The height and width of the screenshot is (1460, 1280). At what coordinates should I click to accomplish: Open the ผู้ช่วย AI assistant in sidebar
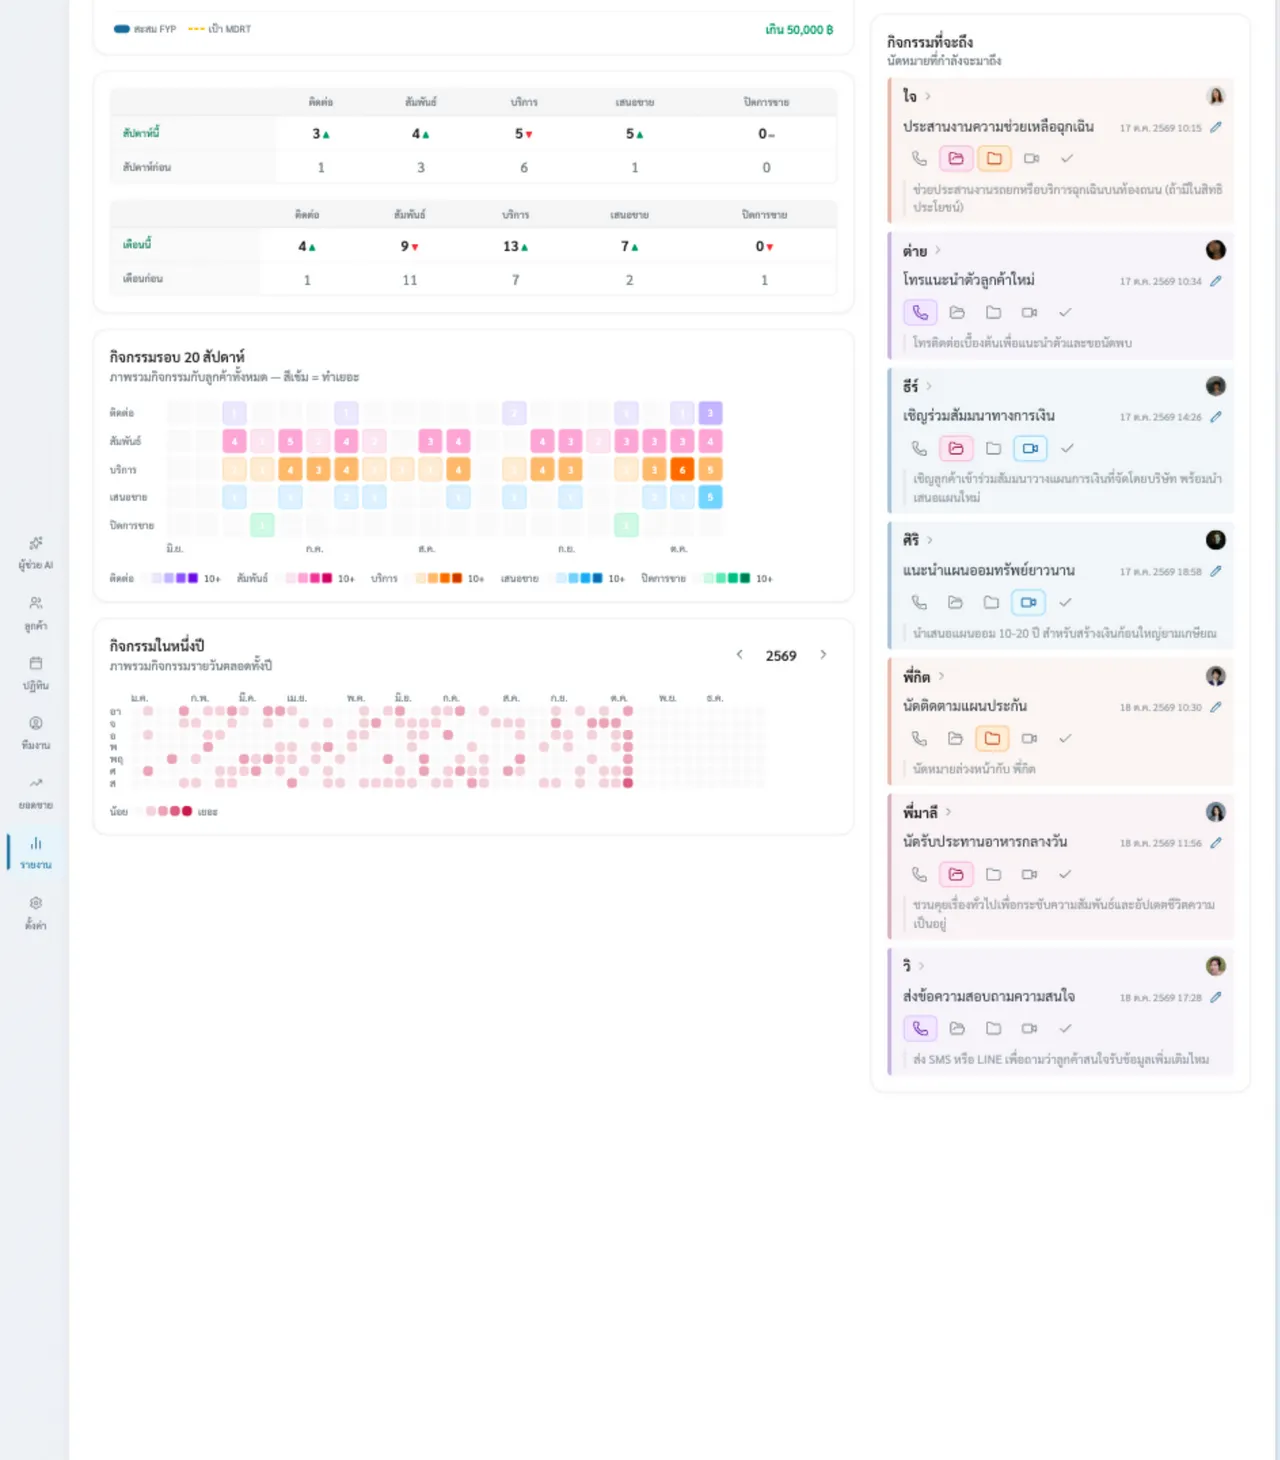pos(35,553)
